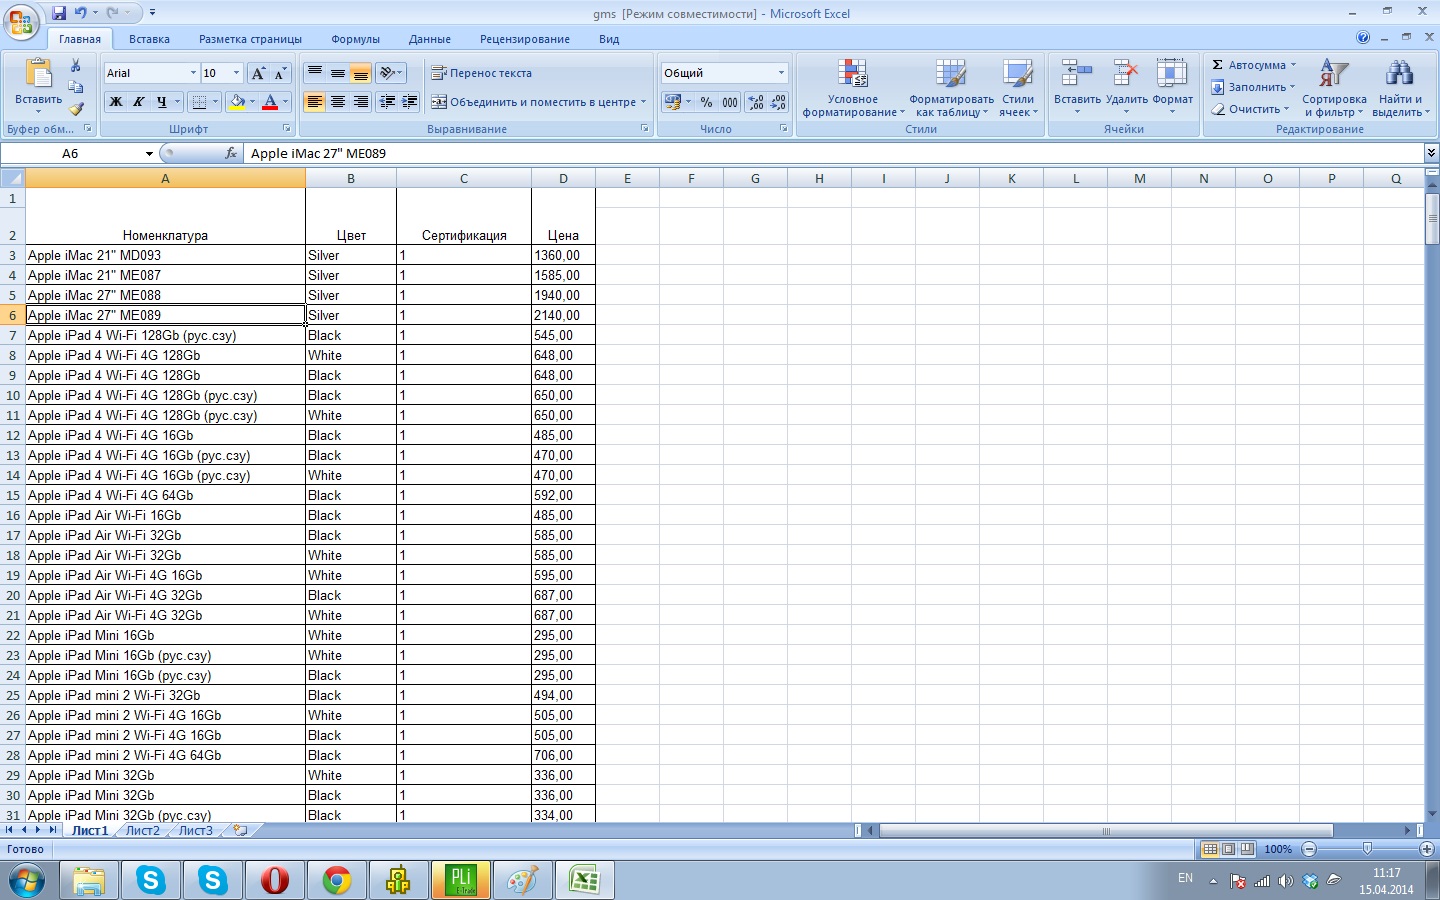Switch to the 'Формулы' ribbon tab
The height and width of the screenshot is (900, 1440).
coord(355,39)
